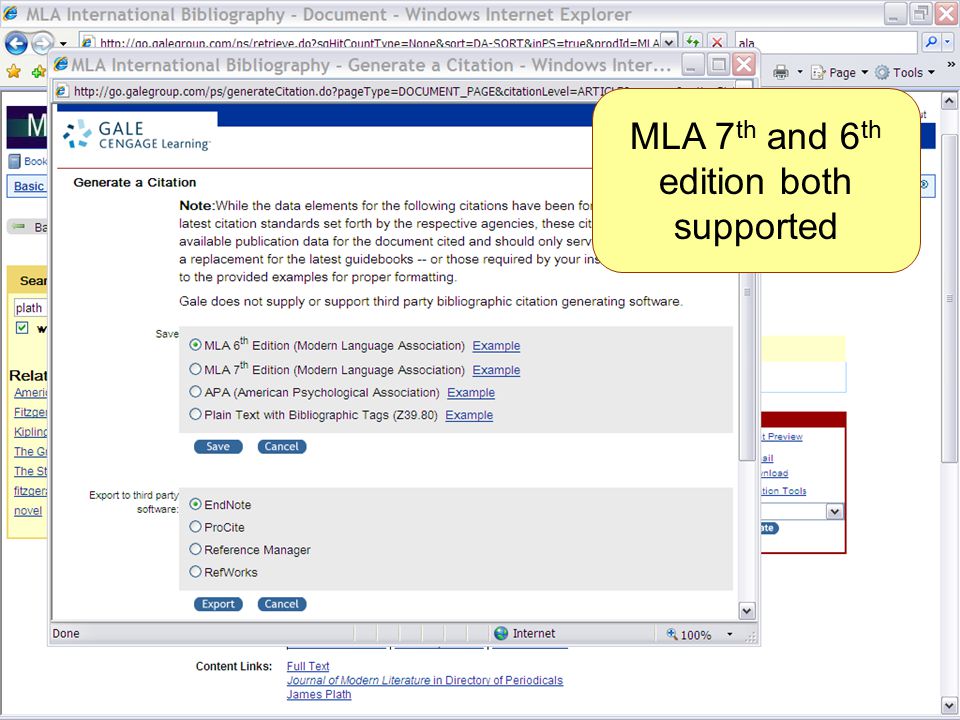Open the Basic search tab
This screenshot has width=960, height=720.
pyautogui.click(x=29, y=186)
